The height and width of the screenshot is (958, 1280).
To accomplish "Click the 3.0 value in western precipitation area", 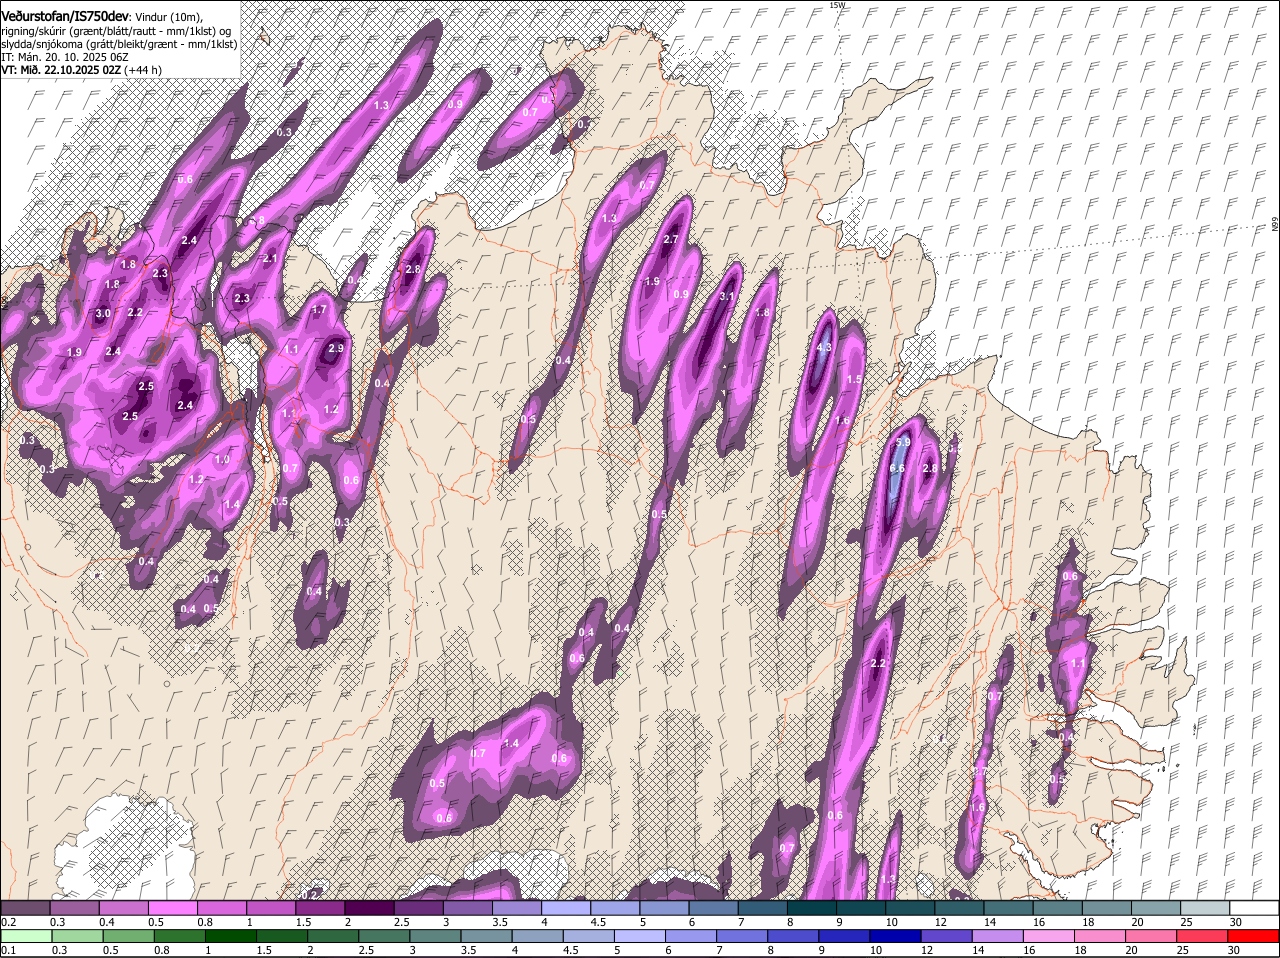I will click(x=103, y=313).
